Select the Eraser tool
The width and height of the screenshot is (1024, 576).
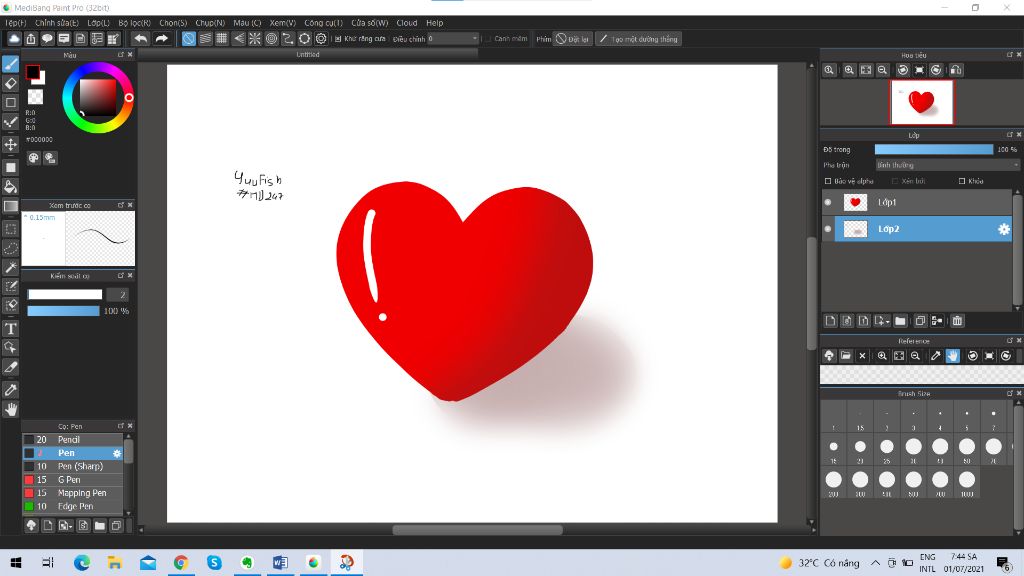tap(10, 84)
